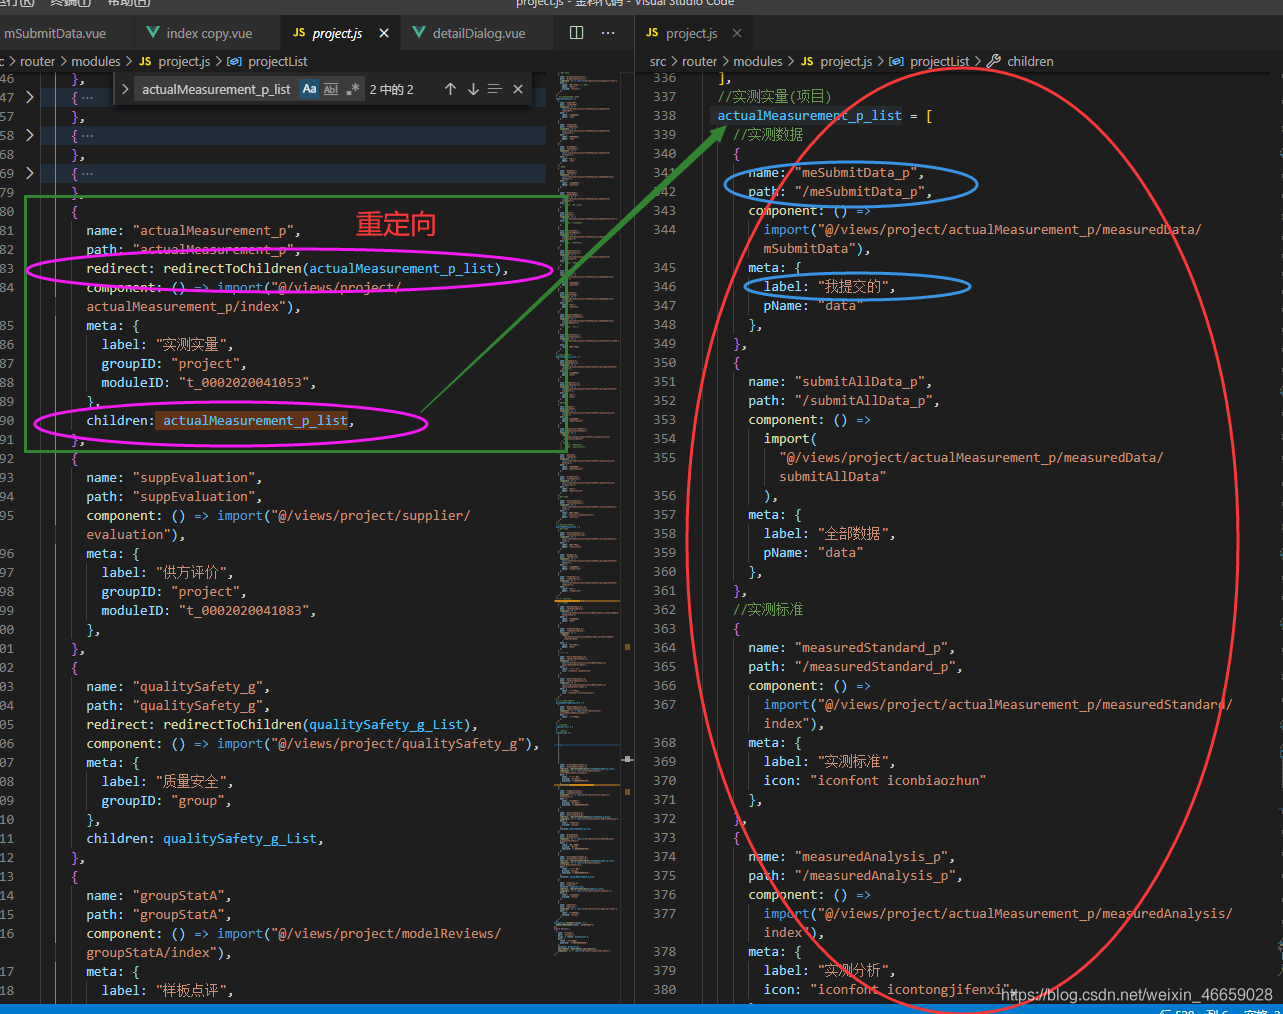Click Vue icon on index copy.vue tab
This screenshot has width=1283, height=1014.
point(153,33)
